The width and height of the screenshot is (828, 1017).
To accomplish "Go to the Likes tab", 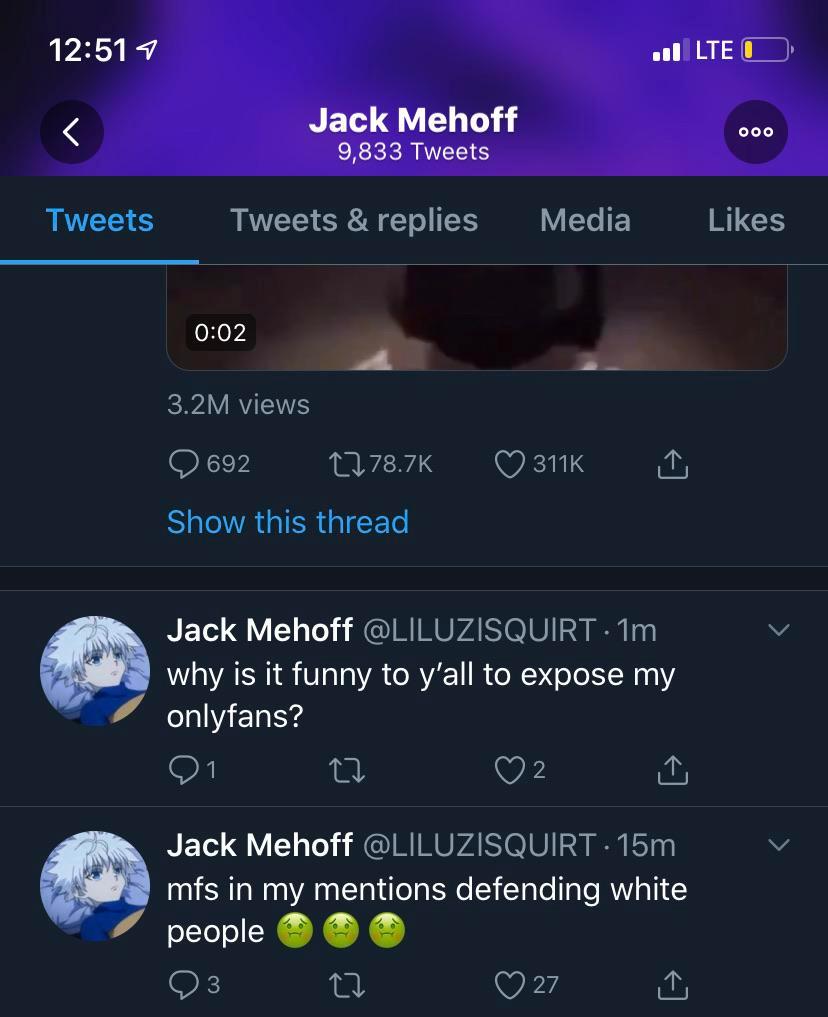I will pyautogui.click(x=746, y=220).
